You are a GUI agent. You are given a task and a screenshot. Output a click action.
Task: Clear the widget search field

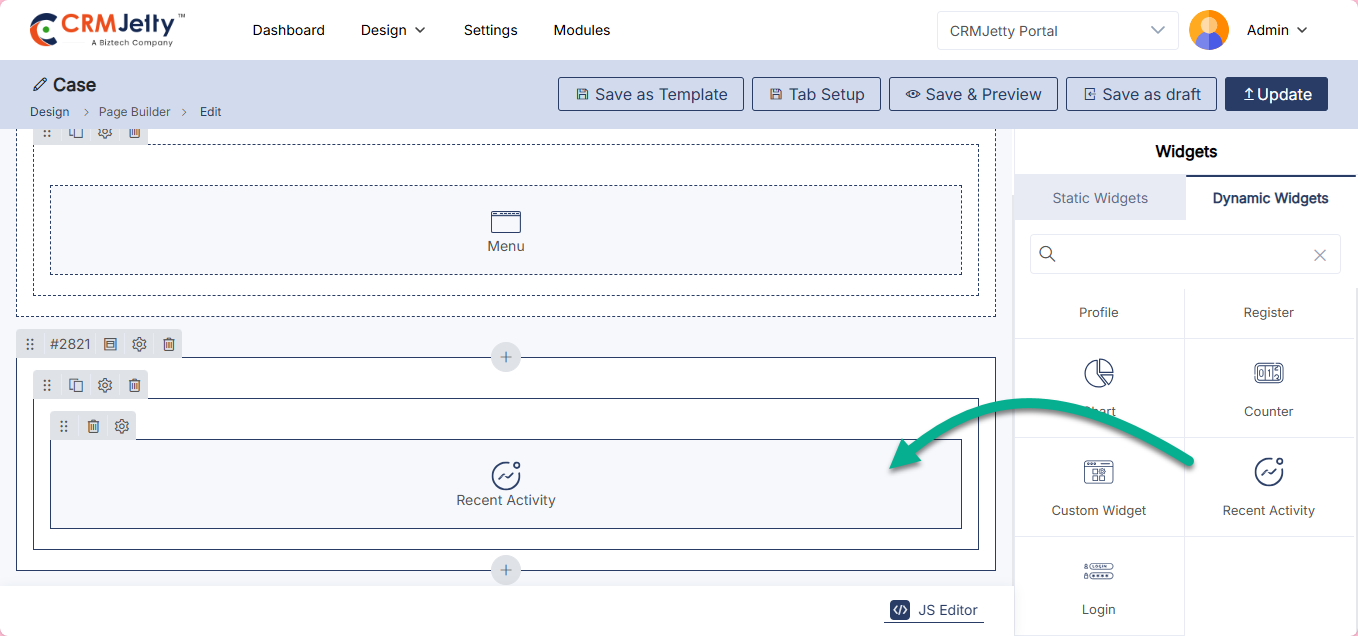[x=1319, y=255]
